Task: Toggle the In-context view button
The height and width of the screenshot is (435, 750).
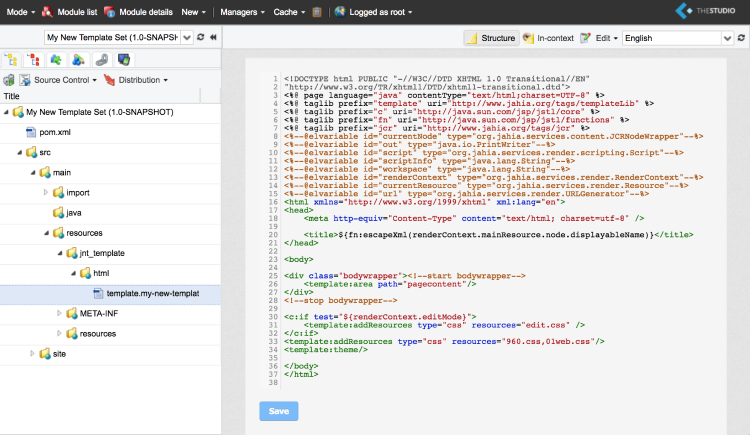Action: click(x=548, y=38)
